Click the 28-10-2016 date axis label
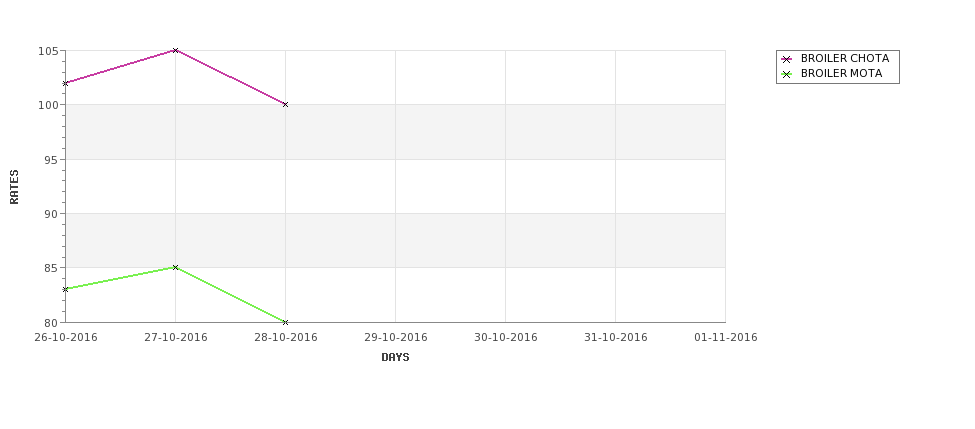Screen dimensions: 975x429 pyautogui.click(x=285, y=338)
